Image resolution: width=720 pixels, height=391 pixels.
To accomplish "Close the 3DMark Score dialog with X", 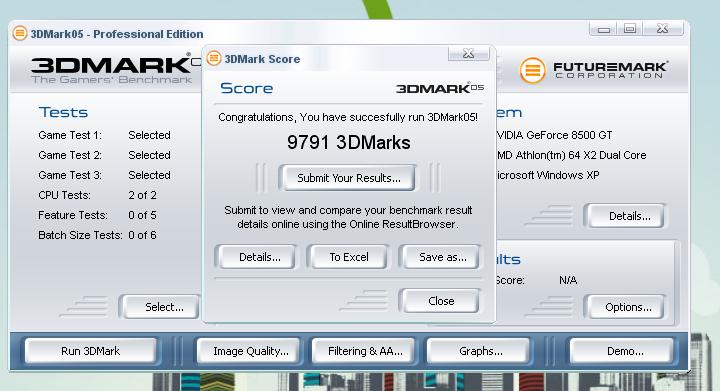I will (x=468, y=53).
